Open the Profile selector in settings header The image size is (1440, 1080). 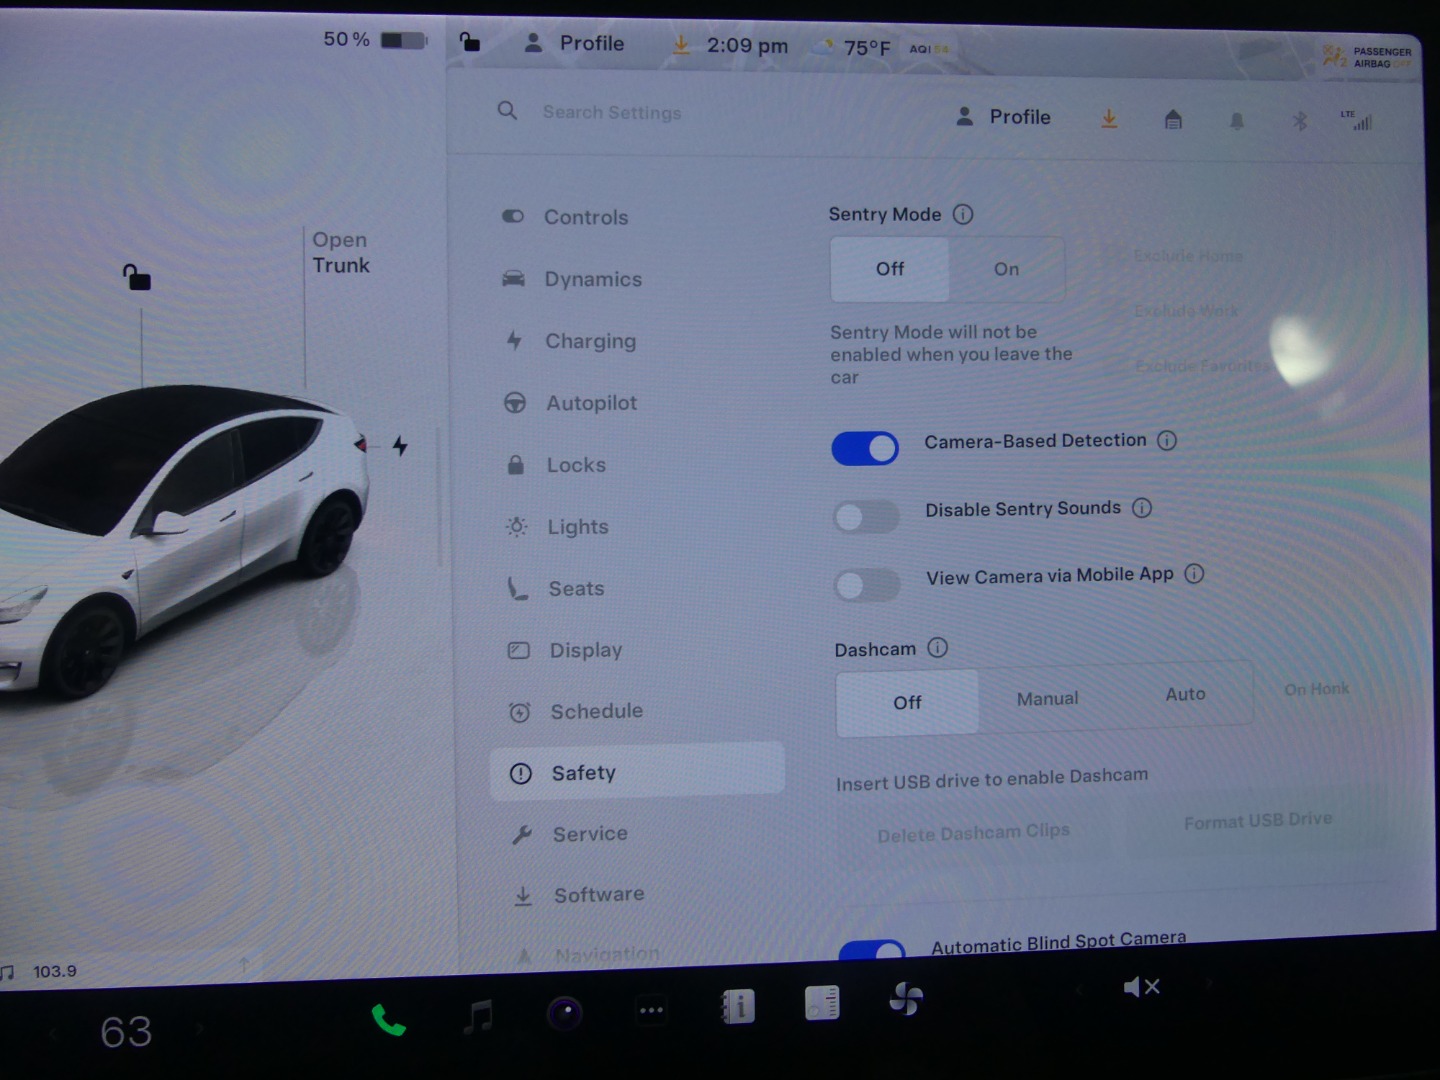pyautogui.click(x=1004, y=117)
